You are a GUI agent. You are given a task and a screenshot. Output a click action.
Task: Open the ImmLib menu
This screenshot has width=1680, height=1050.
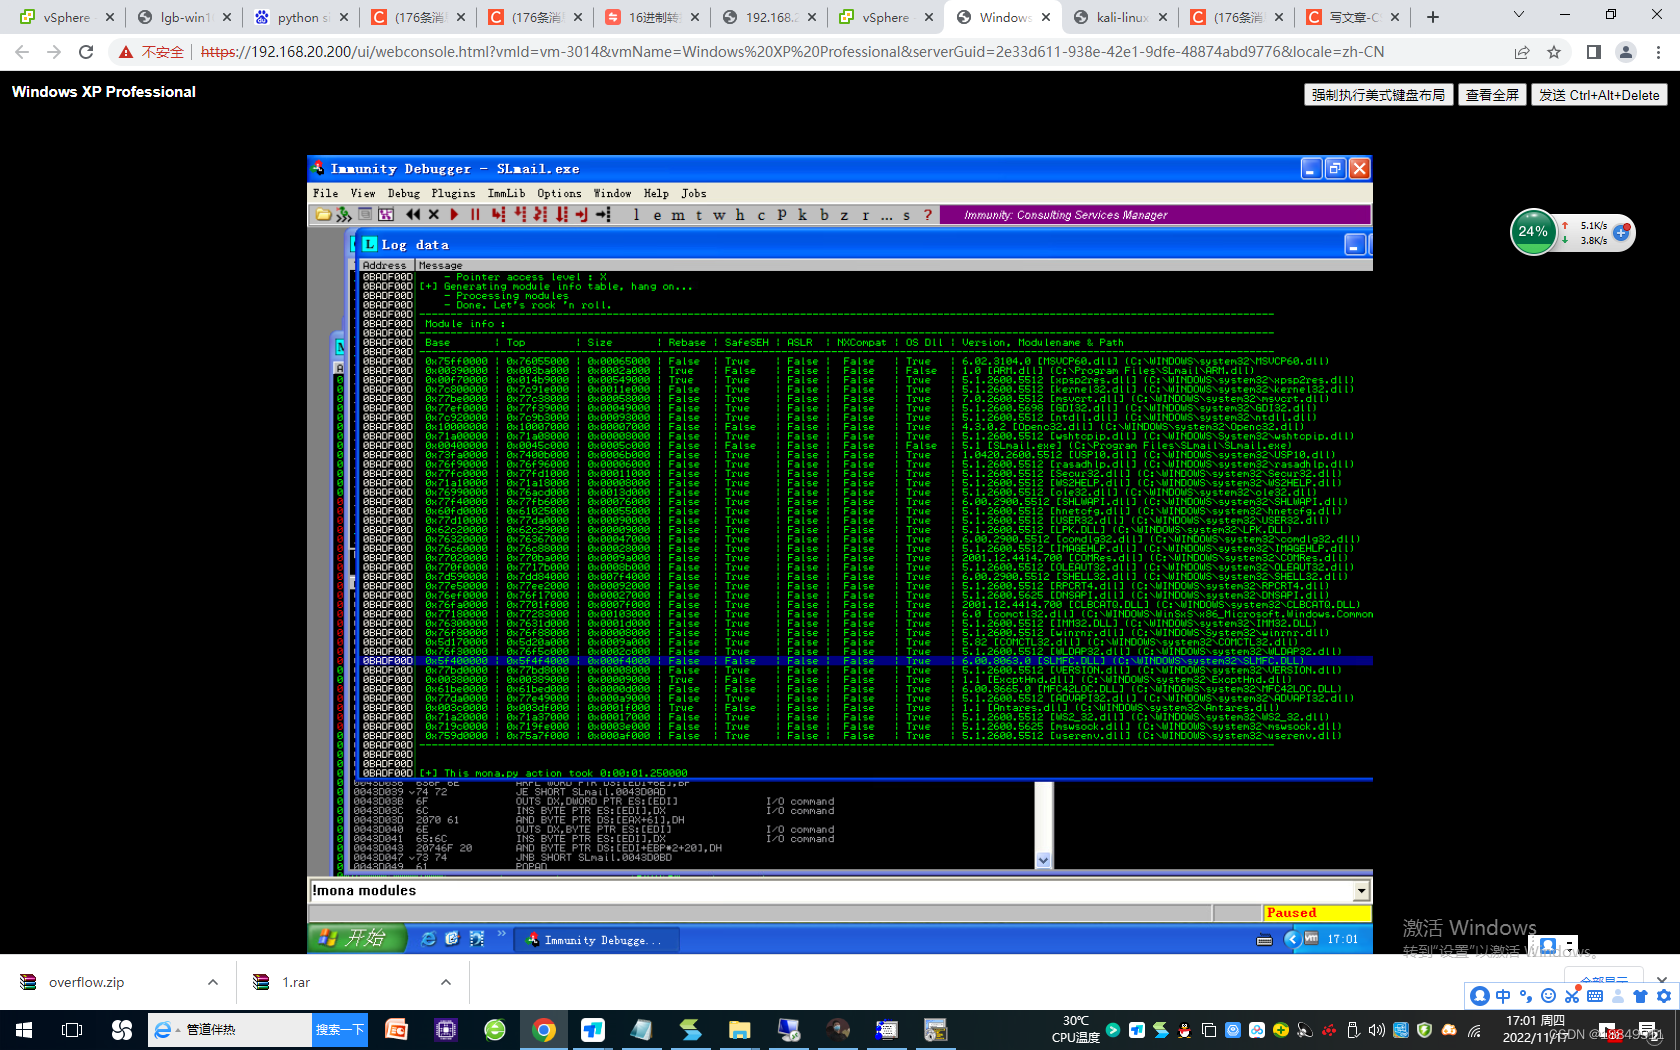point(506,193)
